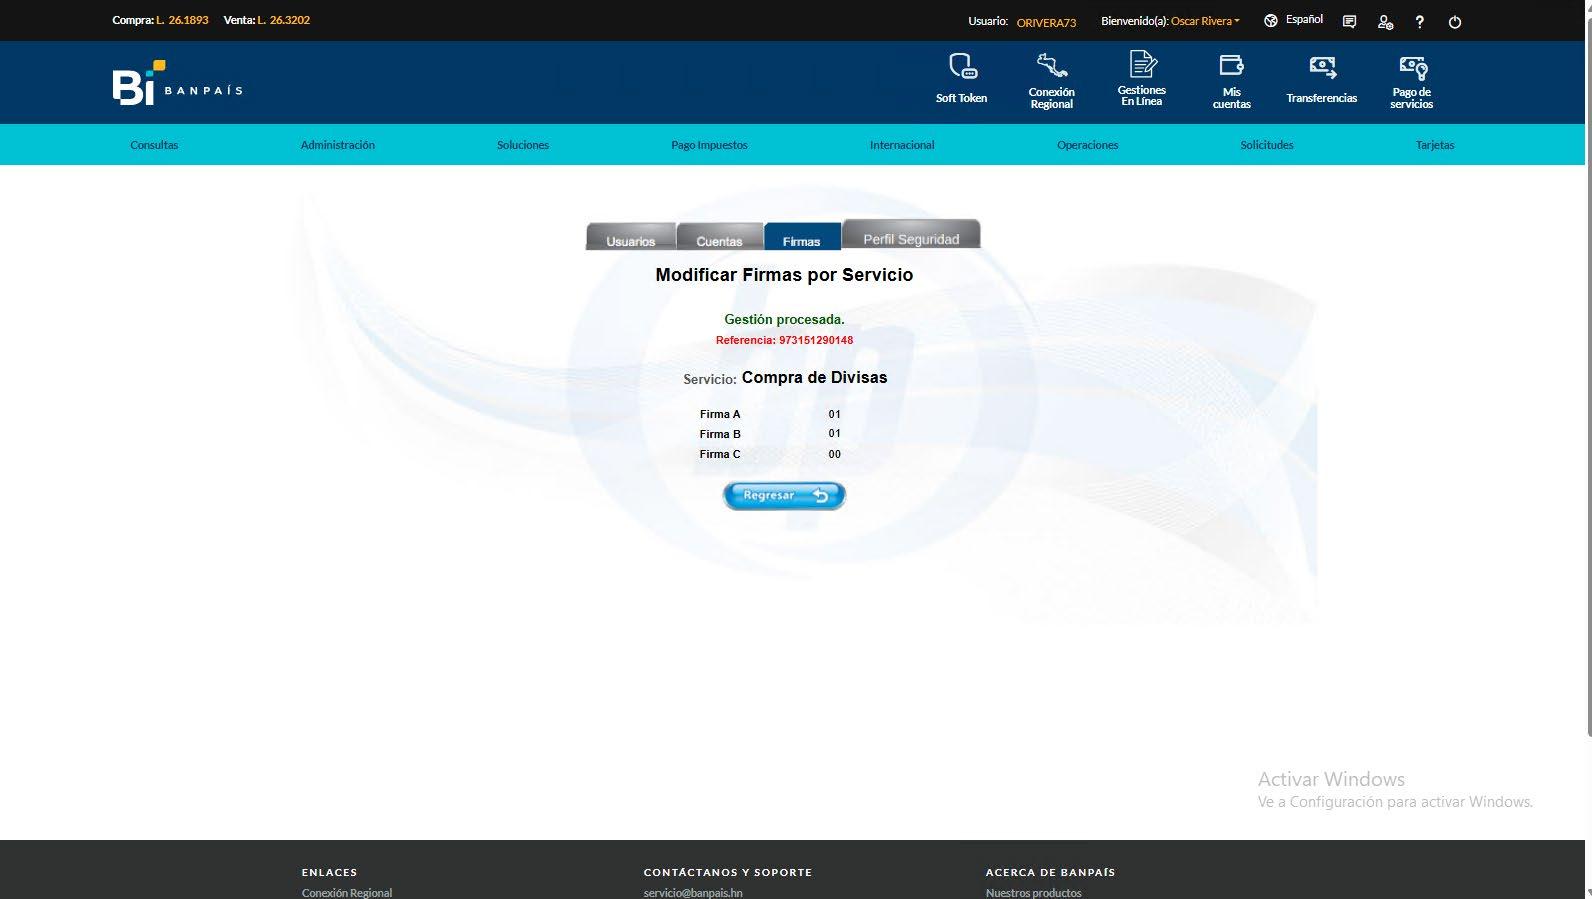Screen dimensions: 1592x899
Task: Switch to the Perfil Seguridad tab
Action: pyautogui.click(x=911, y=234)
